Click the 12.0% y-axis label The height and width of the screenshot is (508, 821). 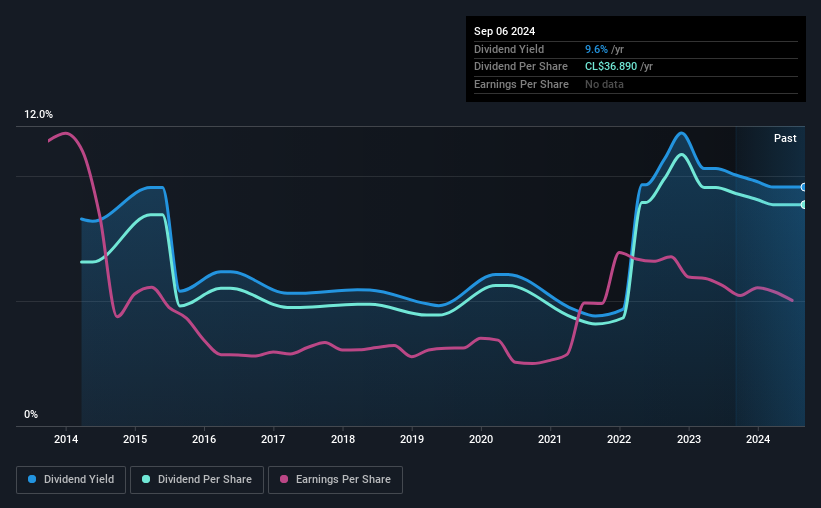[x=38, y=115]
